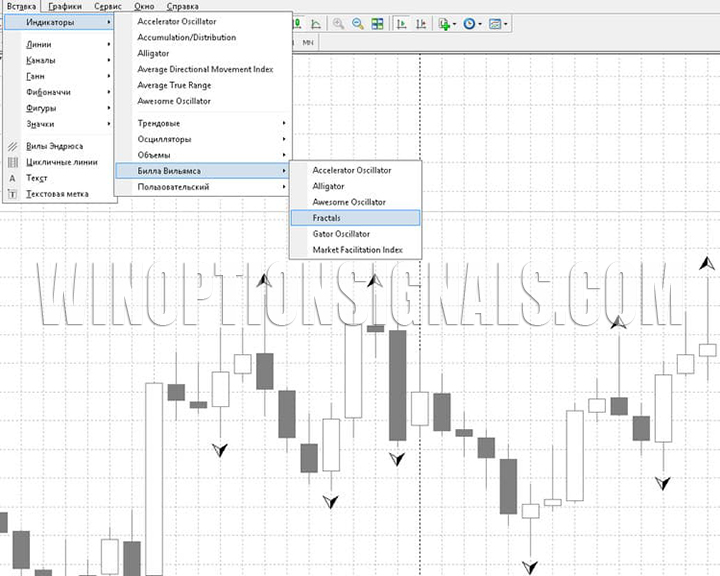Expand the Линии submenu
Viewport: 720px width, 576px height.
pos(59,44)
